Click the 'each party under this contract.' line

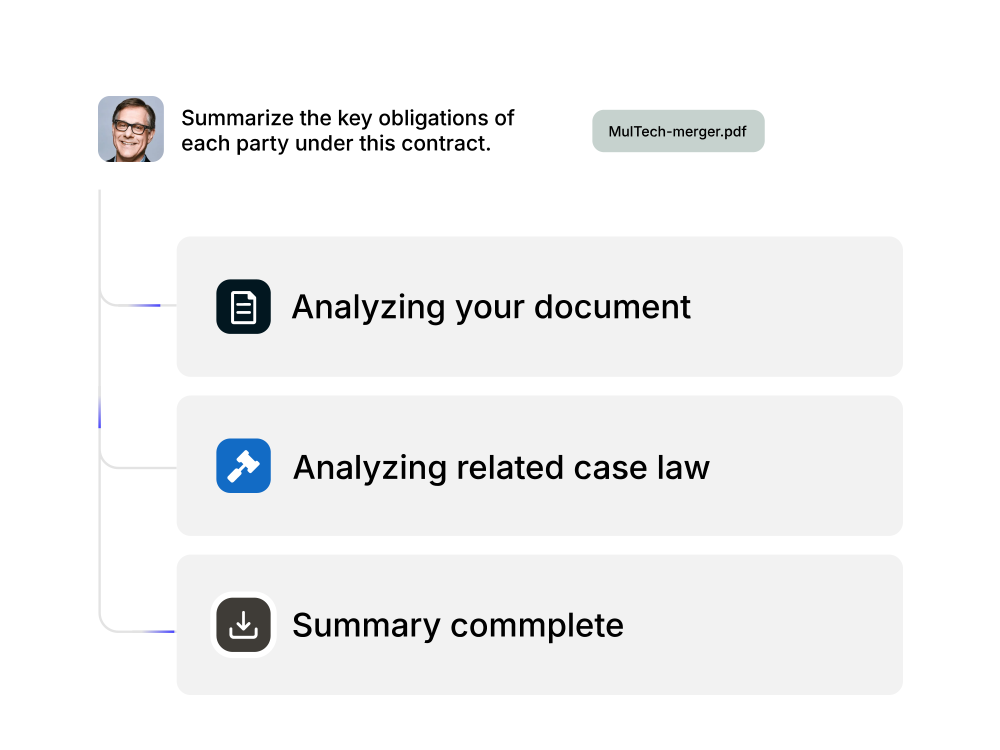[x=336, y=143]
